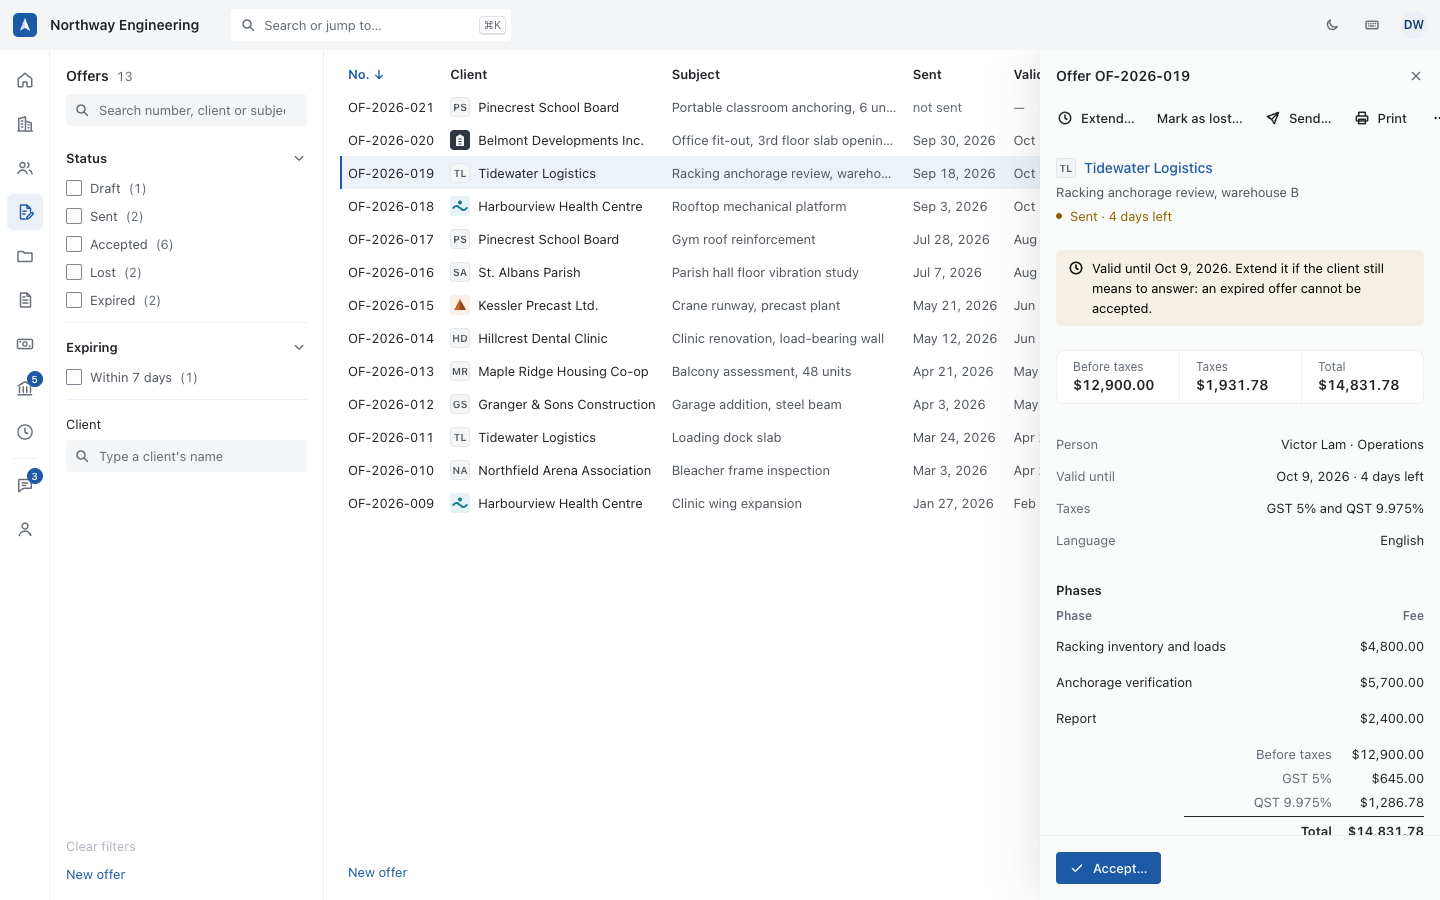The width and height of the screenshot is (1440, 900).
Task: Collapse the Status filter section
Action: click(x=298, y=158)
